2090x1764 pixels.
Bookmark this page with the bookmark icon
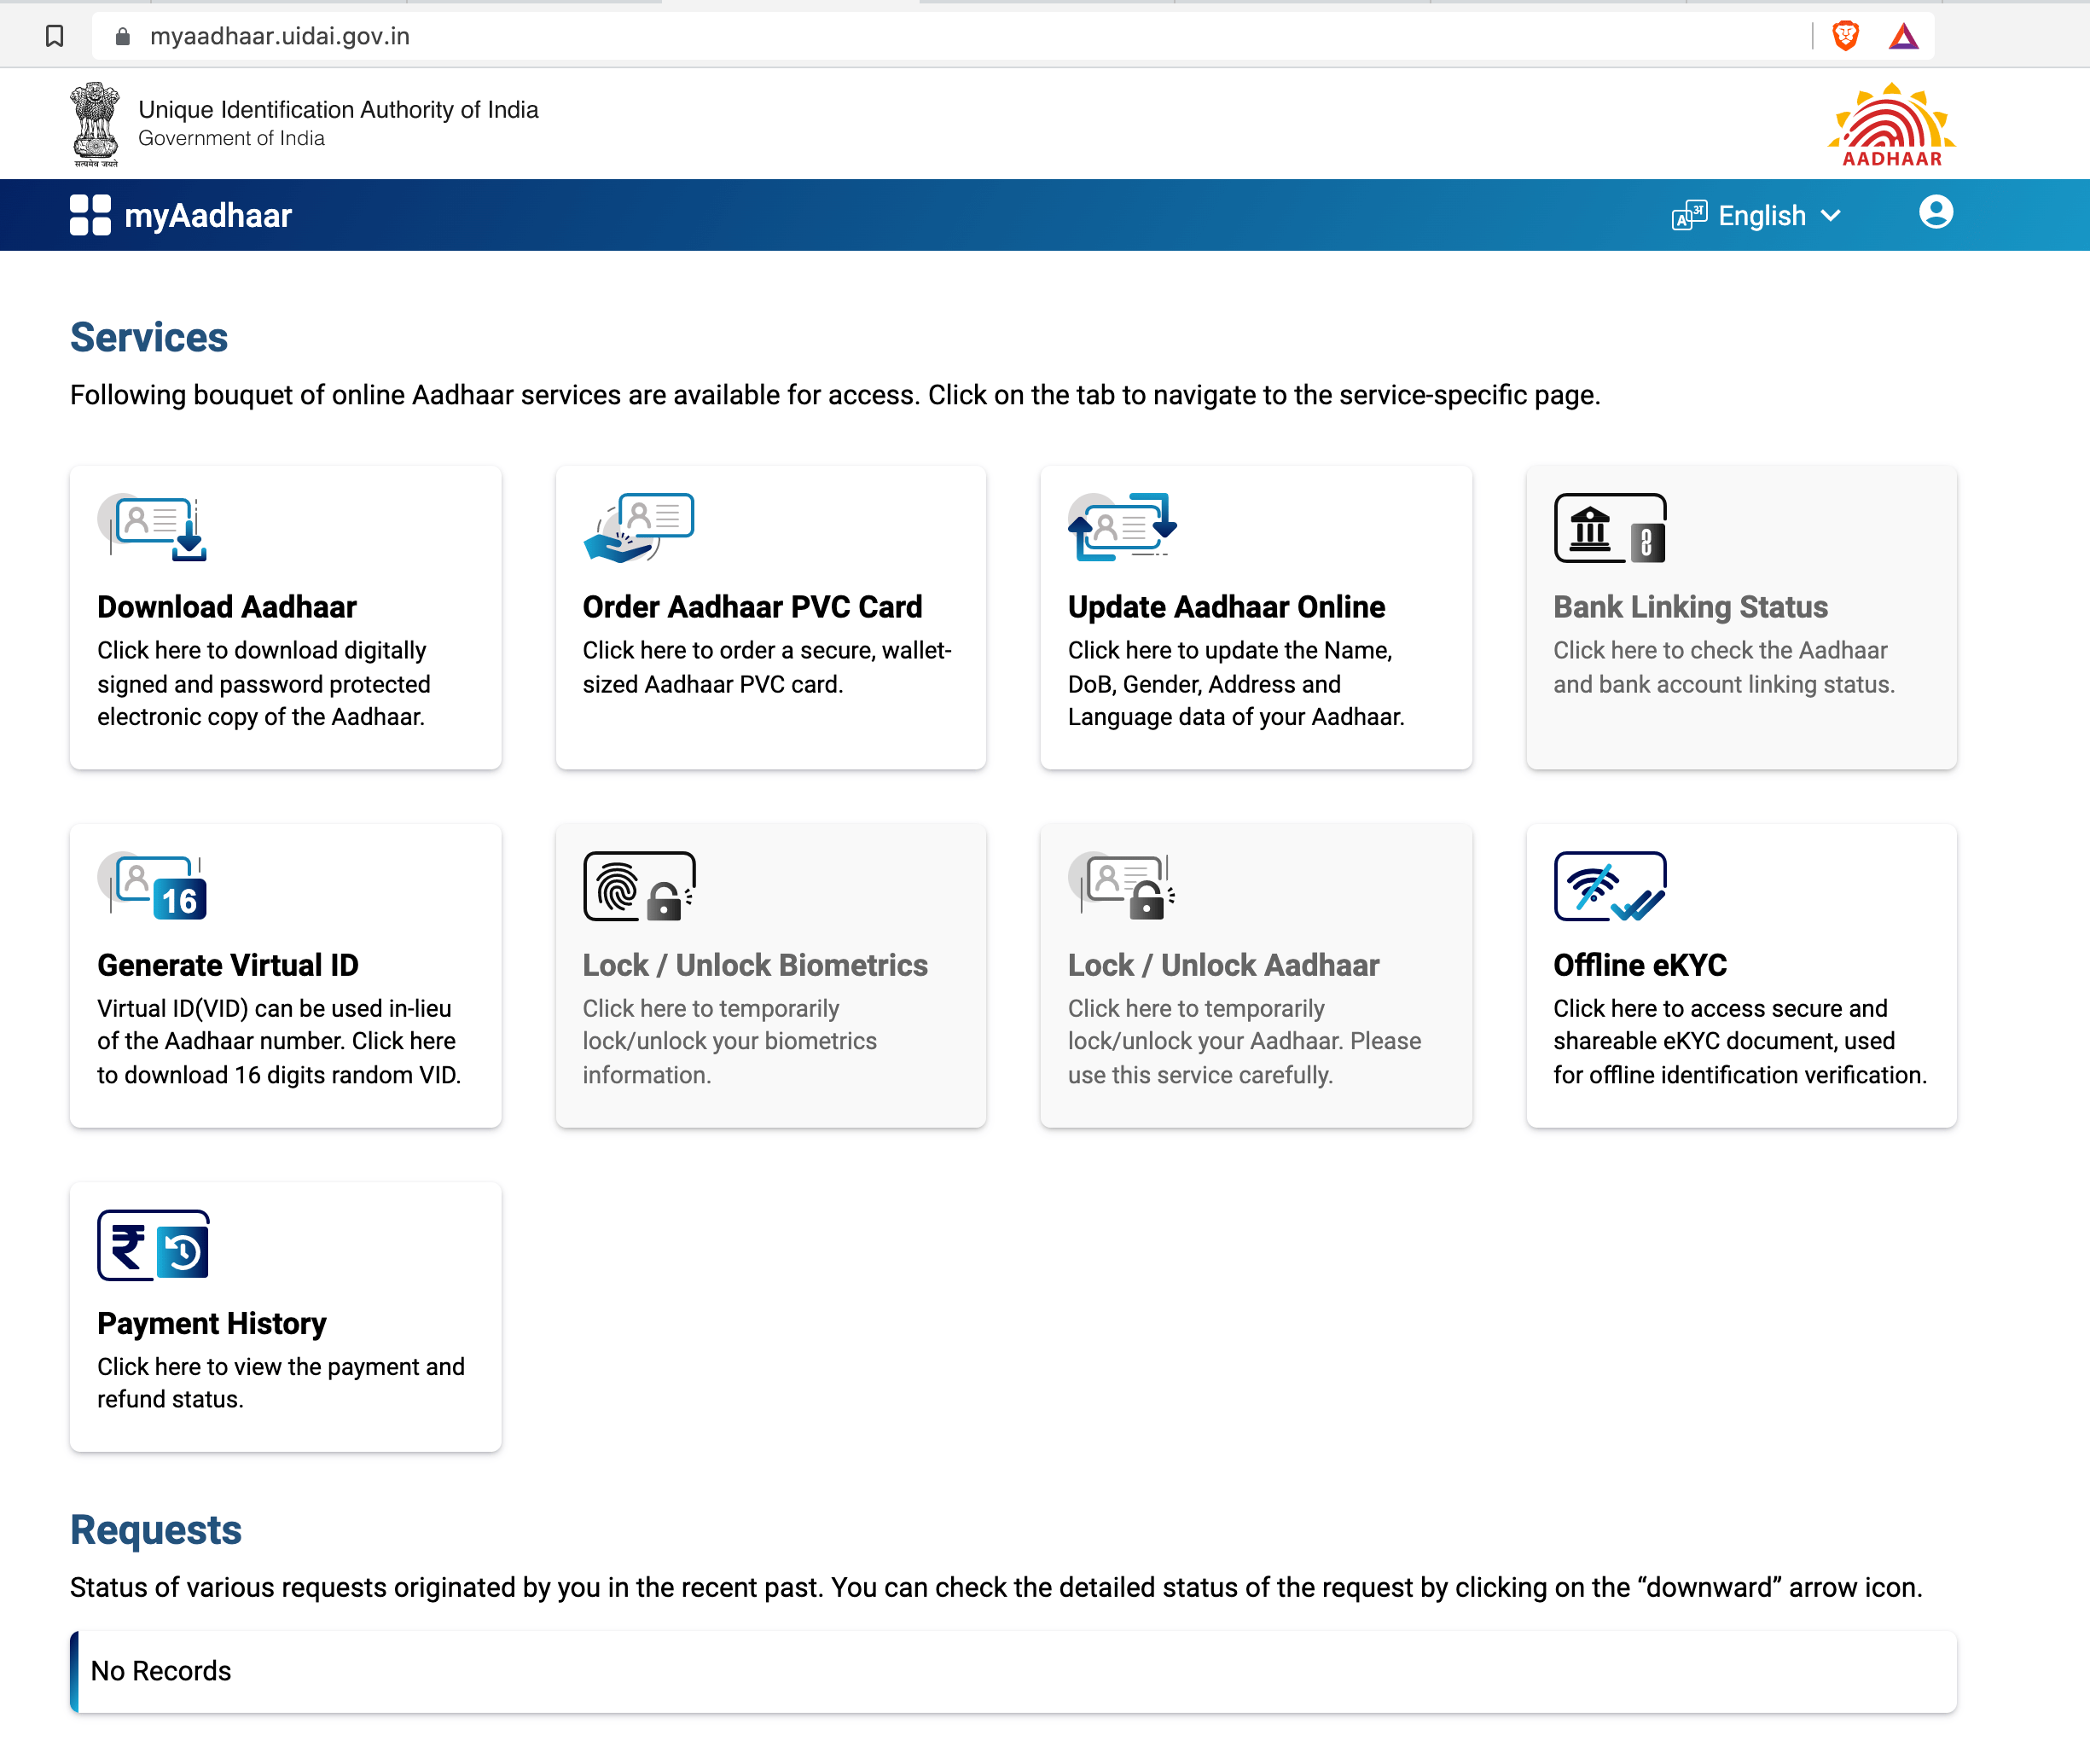point(55,37)
